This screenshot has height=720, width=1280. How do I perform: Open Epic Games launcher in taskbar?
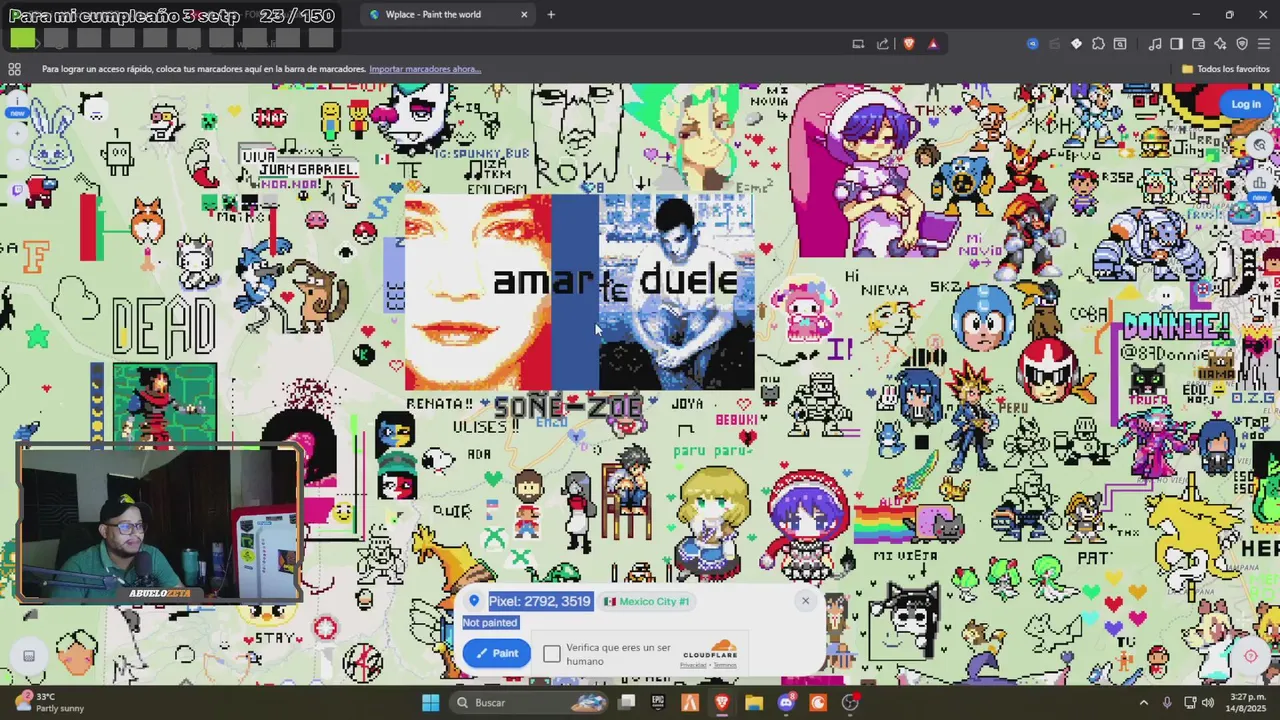[x=658, y=702]
